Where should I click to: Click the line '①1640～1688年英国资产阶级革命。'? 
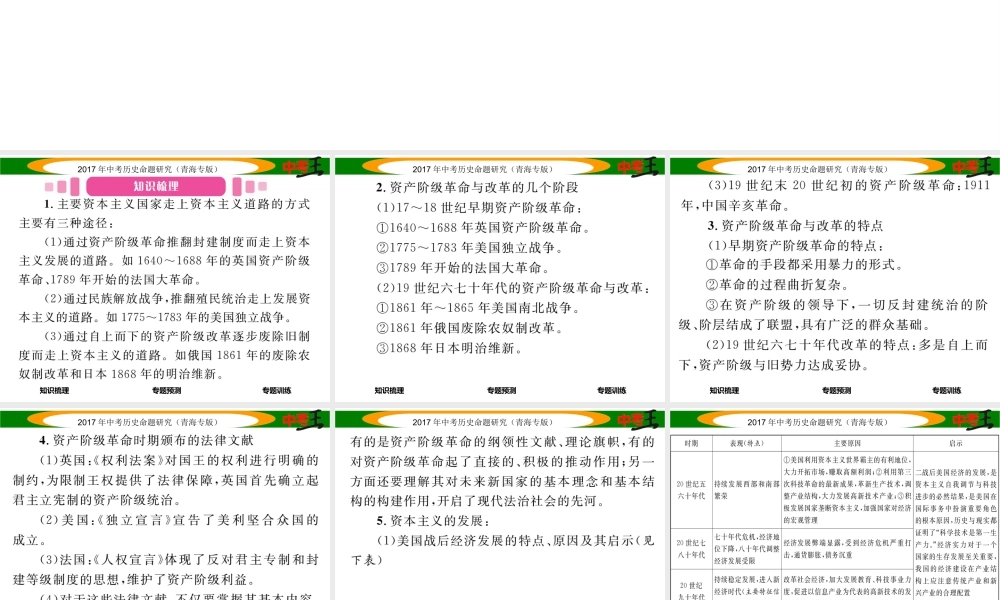click(x=484, y=228)
